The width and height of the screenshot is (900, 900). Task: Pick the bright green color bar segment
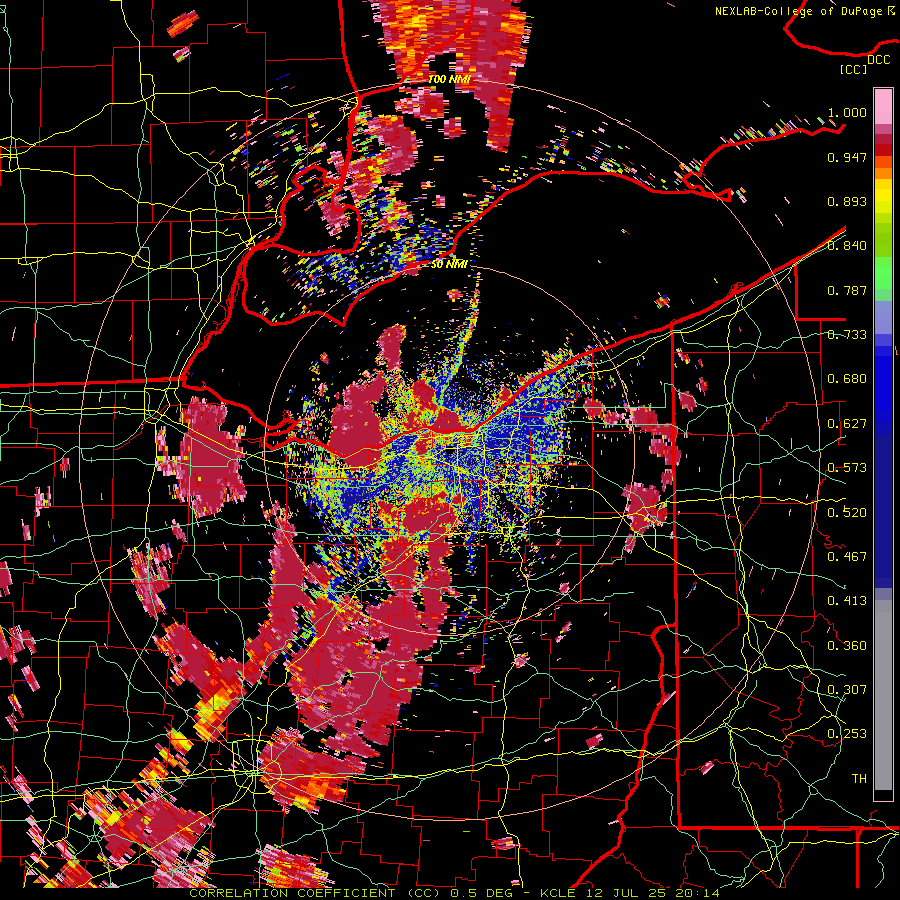pos(883,273)
